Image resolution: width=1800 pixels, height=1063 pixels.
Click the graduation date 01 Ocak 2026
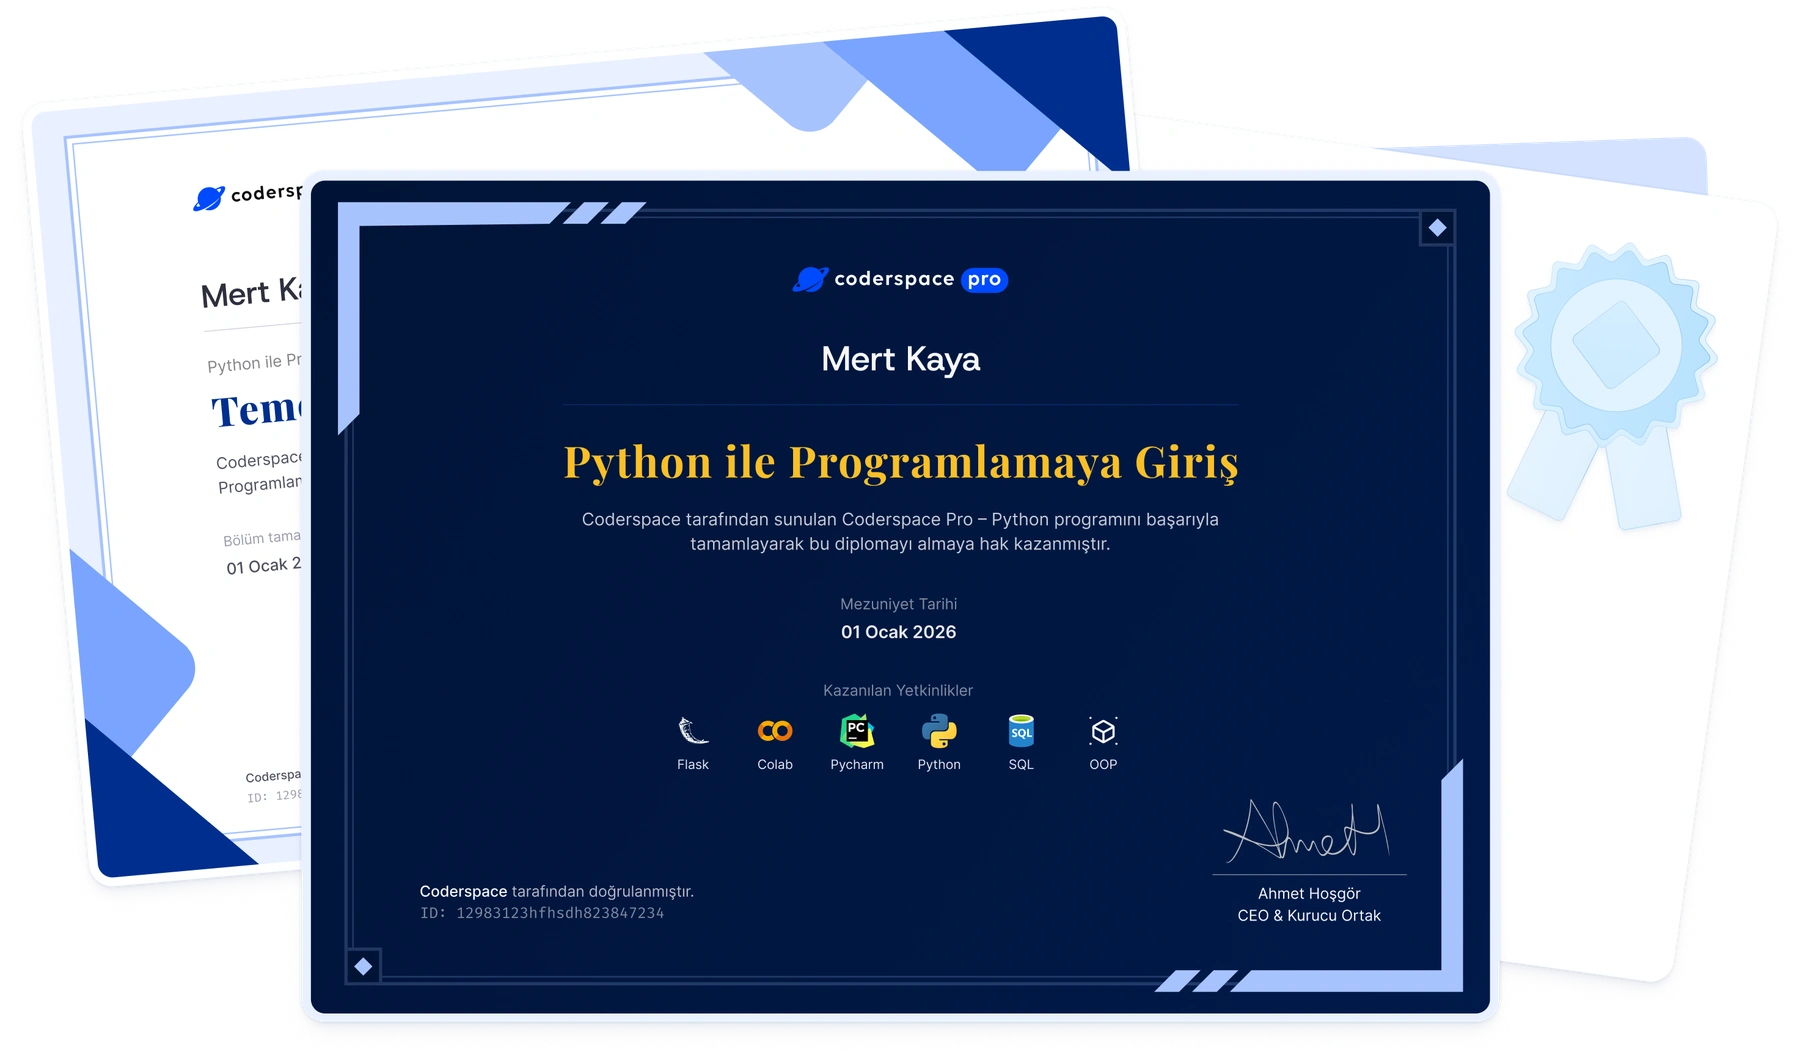coord(898,632)
